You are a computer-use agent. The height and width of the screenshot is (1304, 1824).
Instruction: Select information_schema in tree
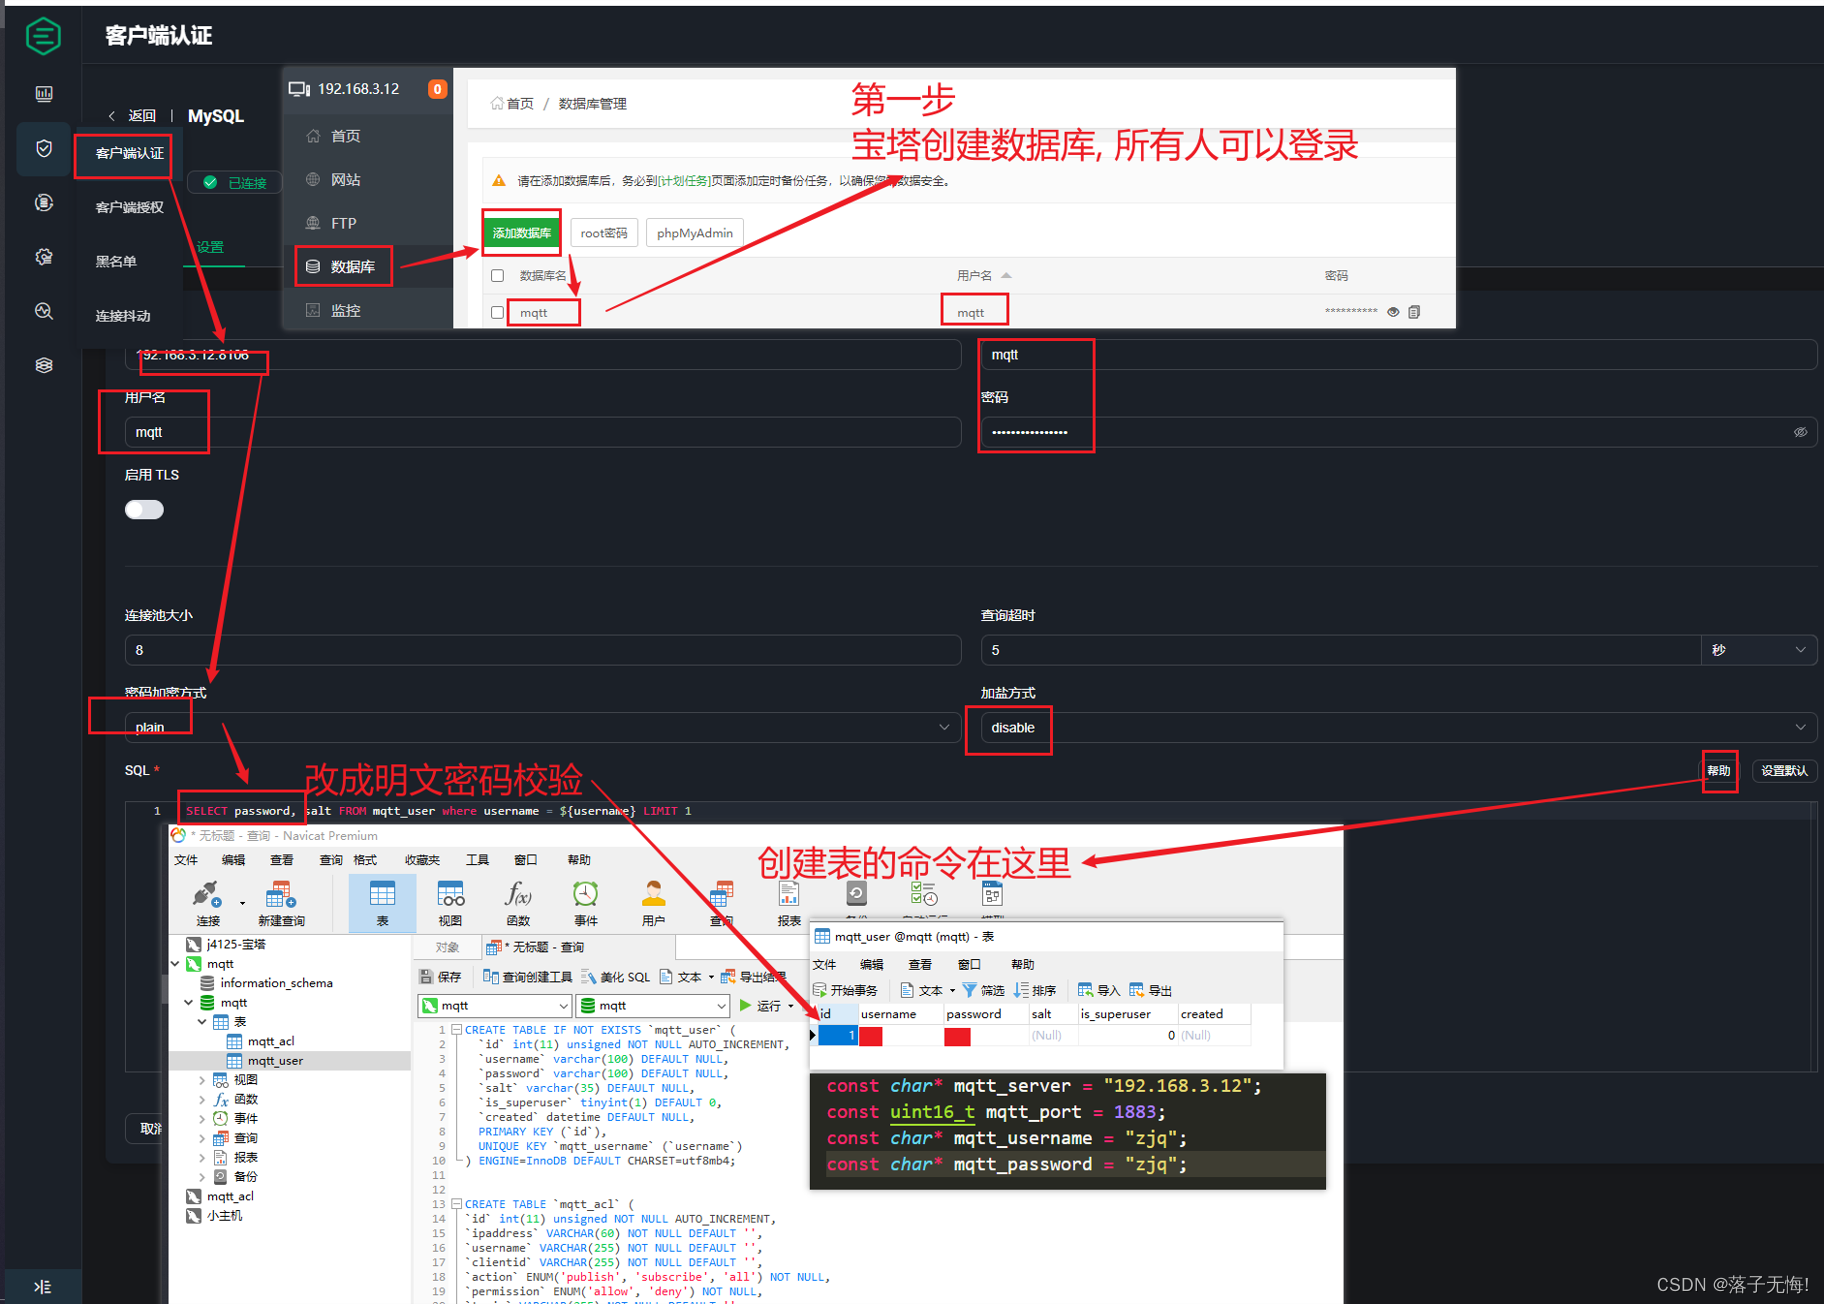(276, 984)
